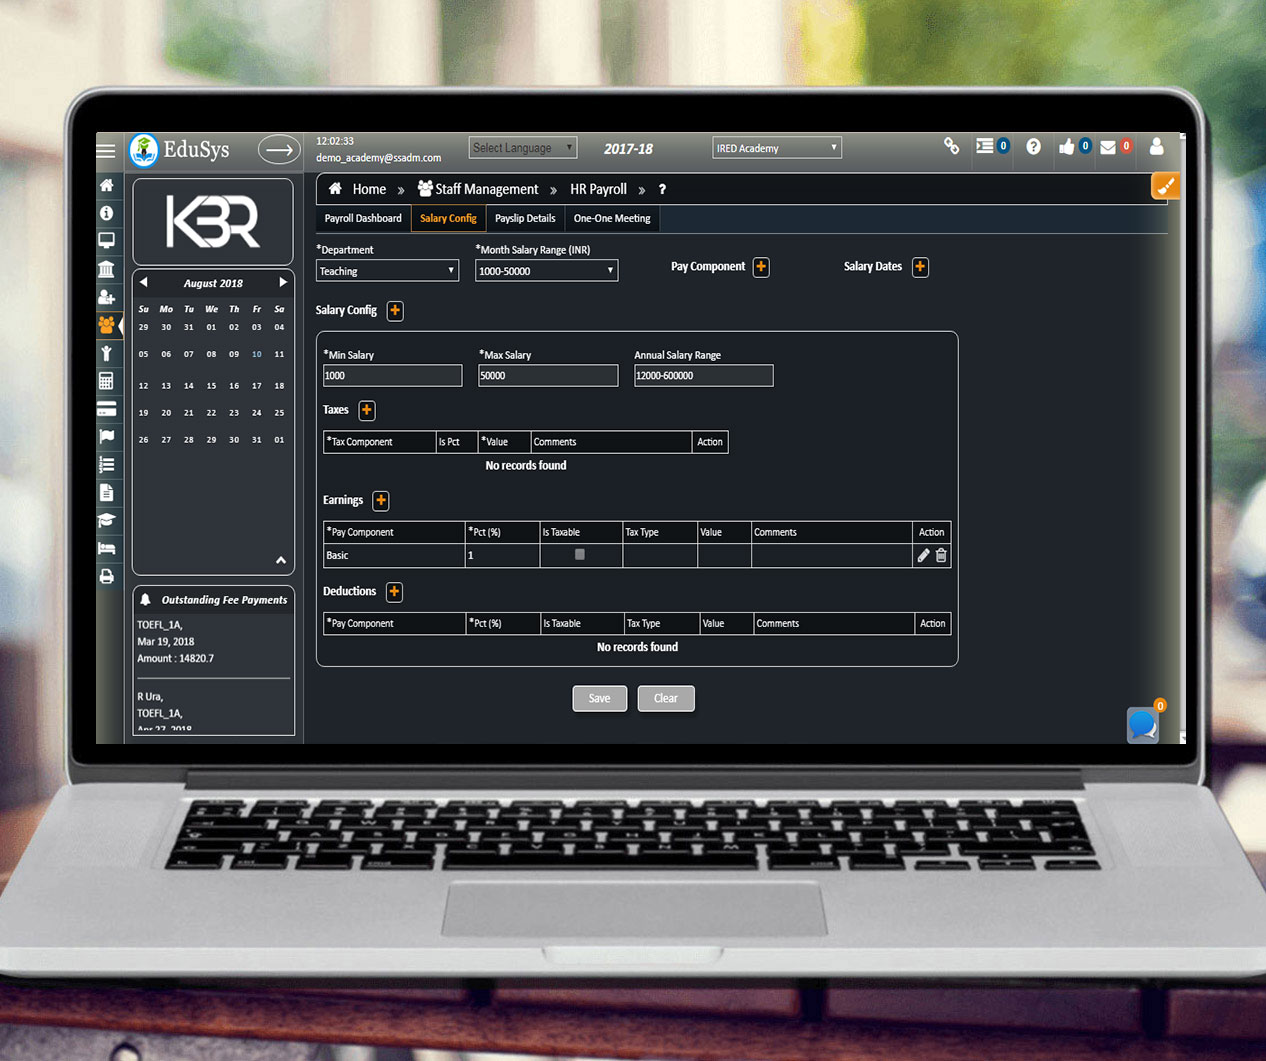Screen dimensions: 1266x1061
Task: Delete the Basic earnings row
Action: (x=941, y=556)
